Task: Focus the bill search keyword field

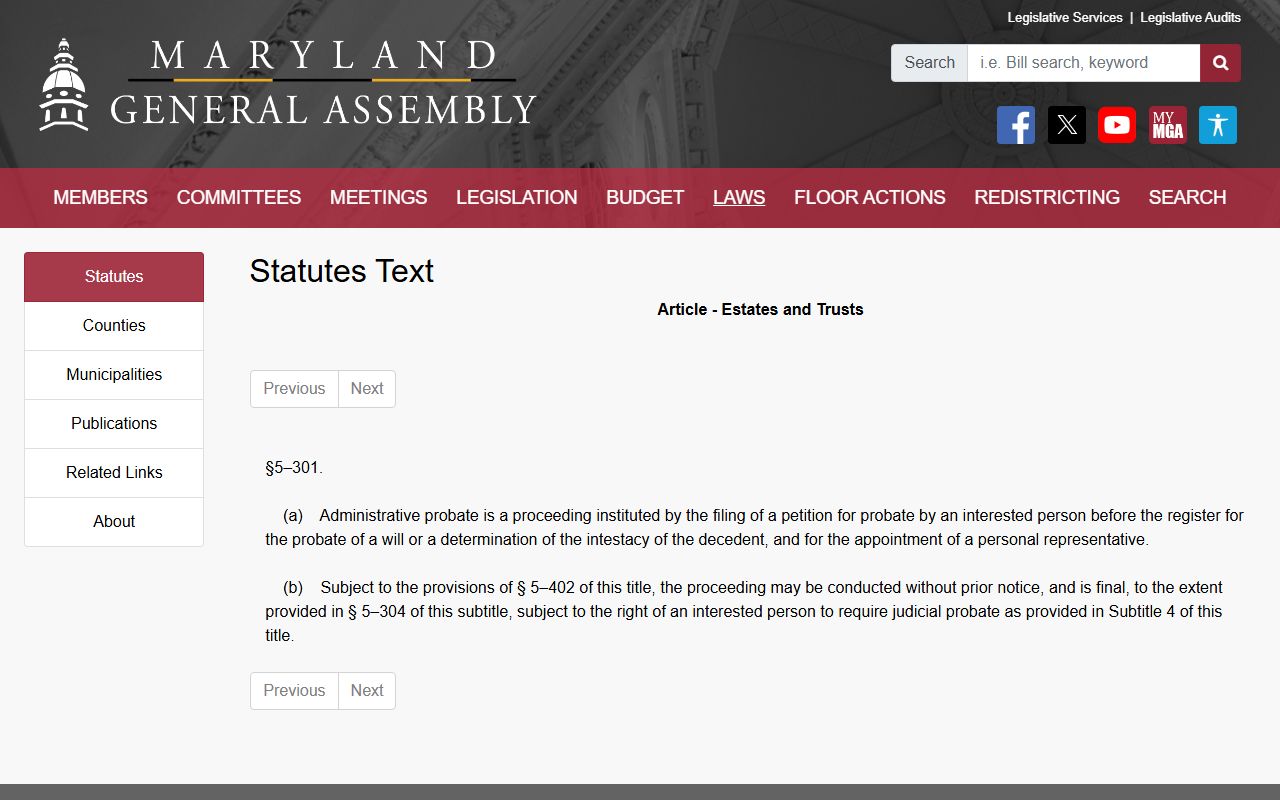Action: tap(1083, 63)
